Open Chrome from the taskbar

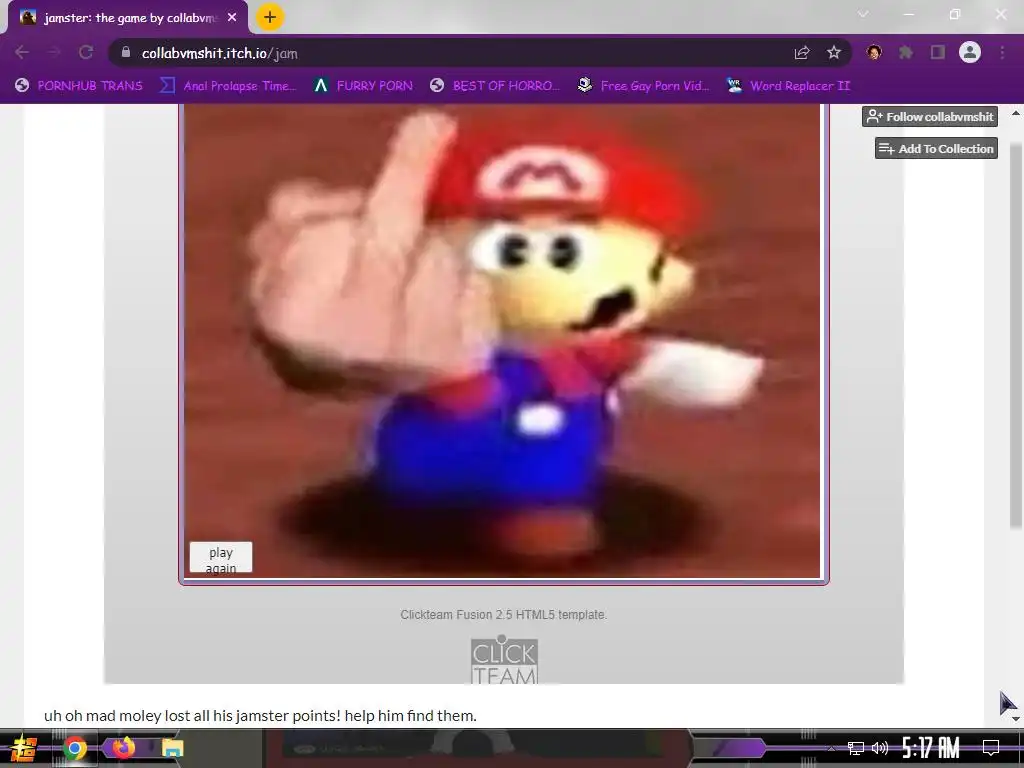click(x=74, y=748)
